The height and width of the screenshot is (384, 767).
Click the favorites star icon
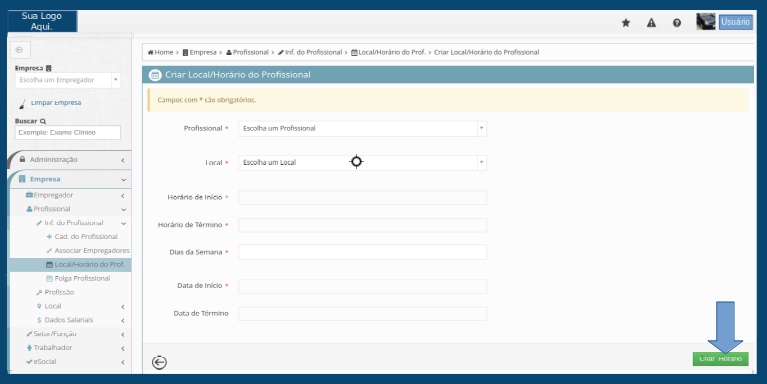[x=626, y=23]
